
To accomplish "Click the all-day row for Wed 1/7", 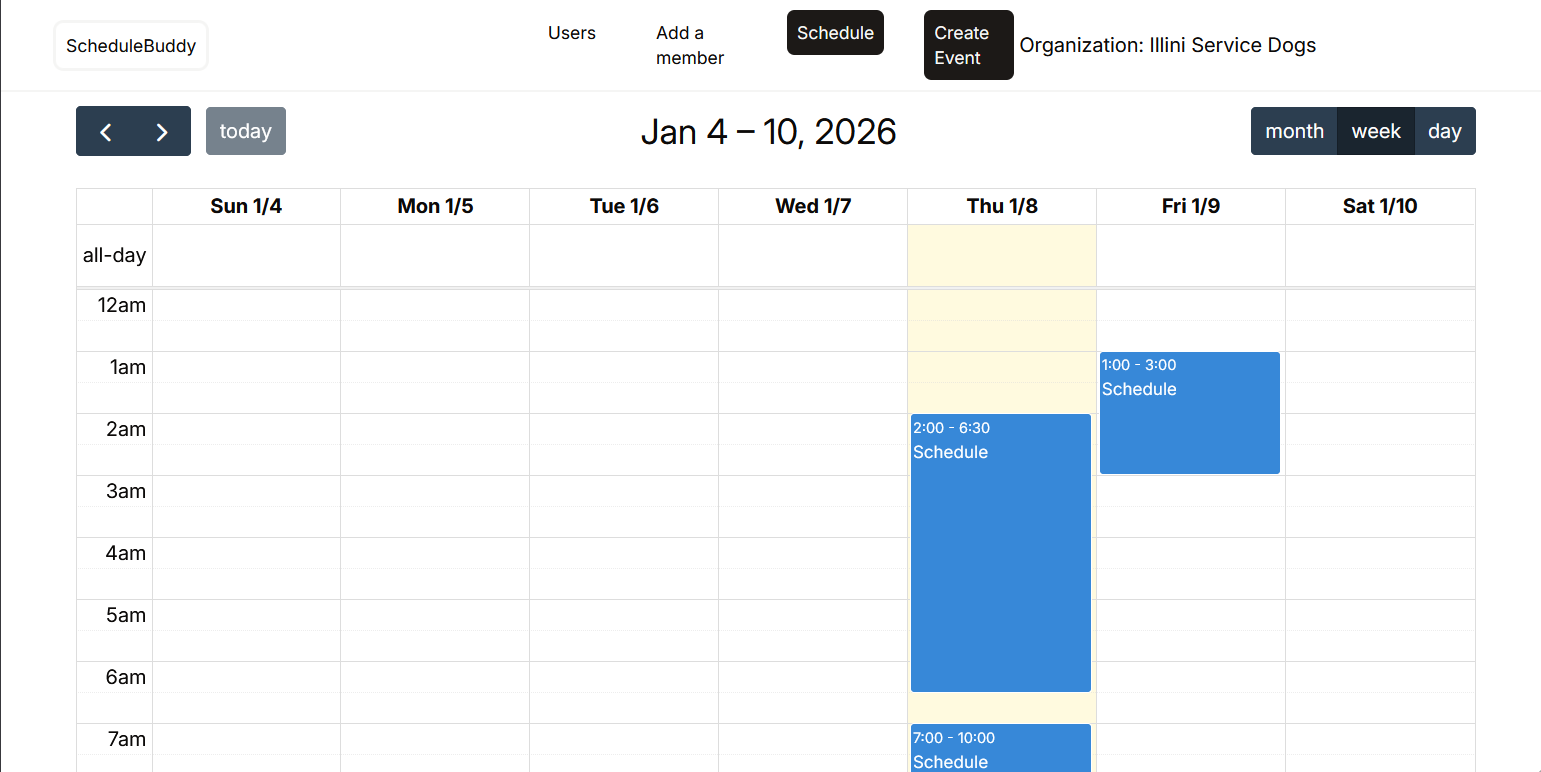I will [x=813, y=255].
